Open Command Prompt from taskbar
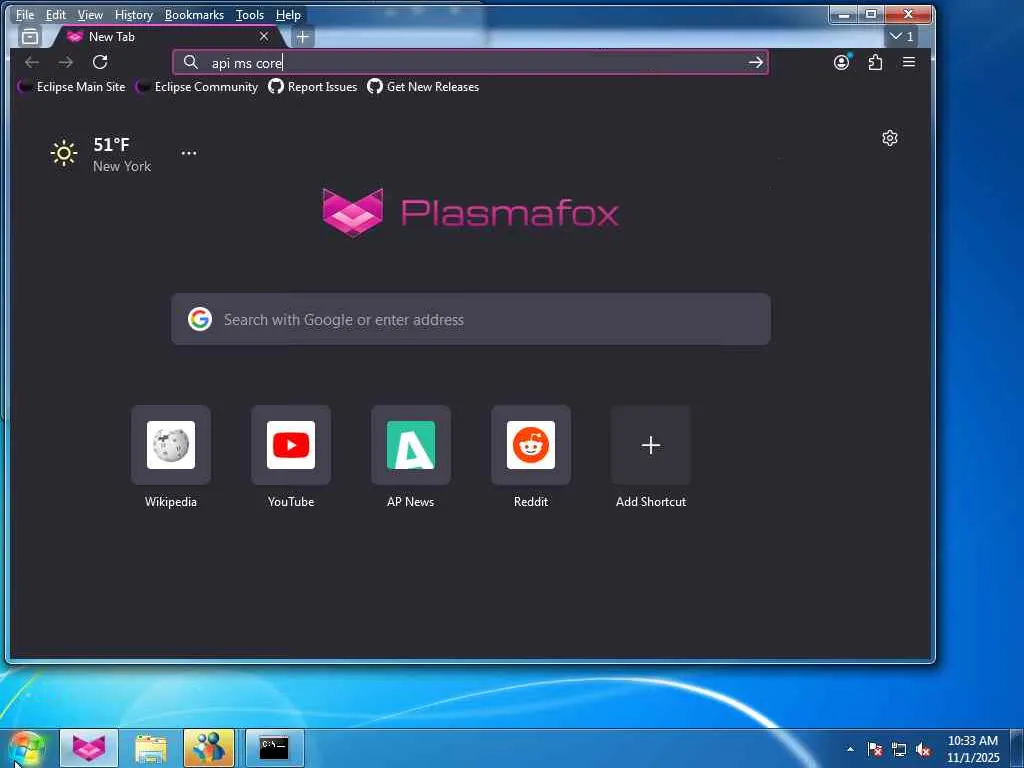 click(x=274, y=748)
